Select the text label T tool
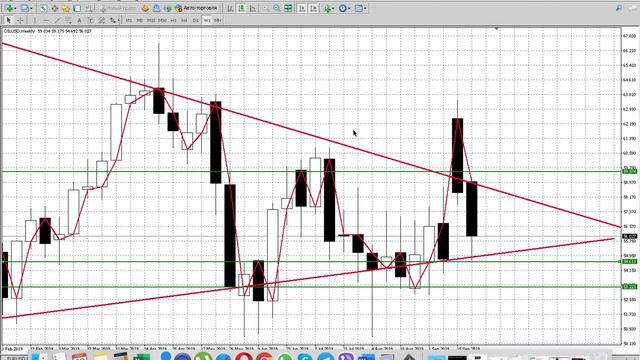The width and height of the screenshot is (640, 360). click(90, 20)
